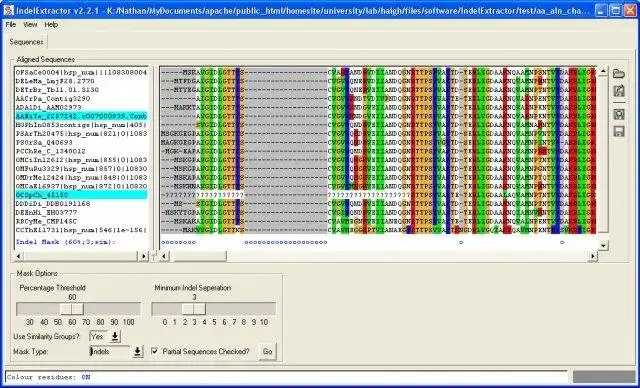Select the AACrPa_Contig3290 sequence row
This screenshot has height=388, width=640.
pyautogui.click(x=81, y=99)
